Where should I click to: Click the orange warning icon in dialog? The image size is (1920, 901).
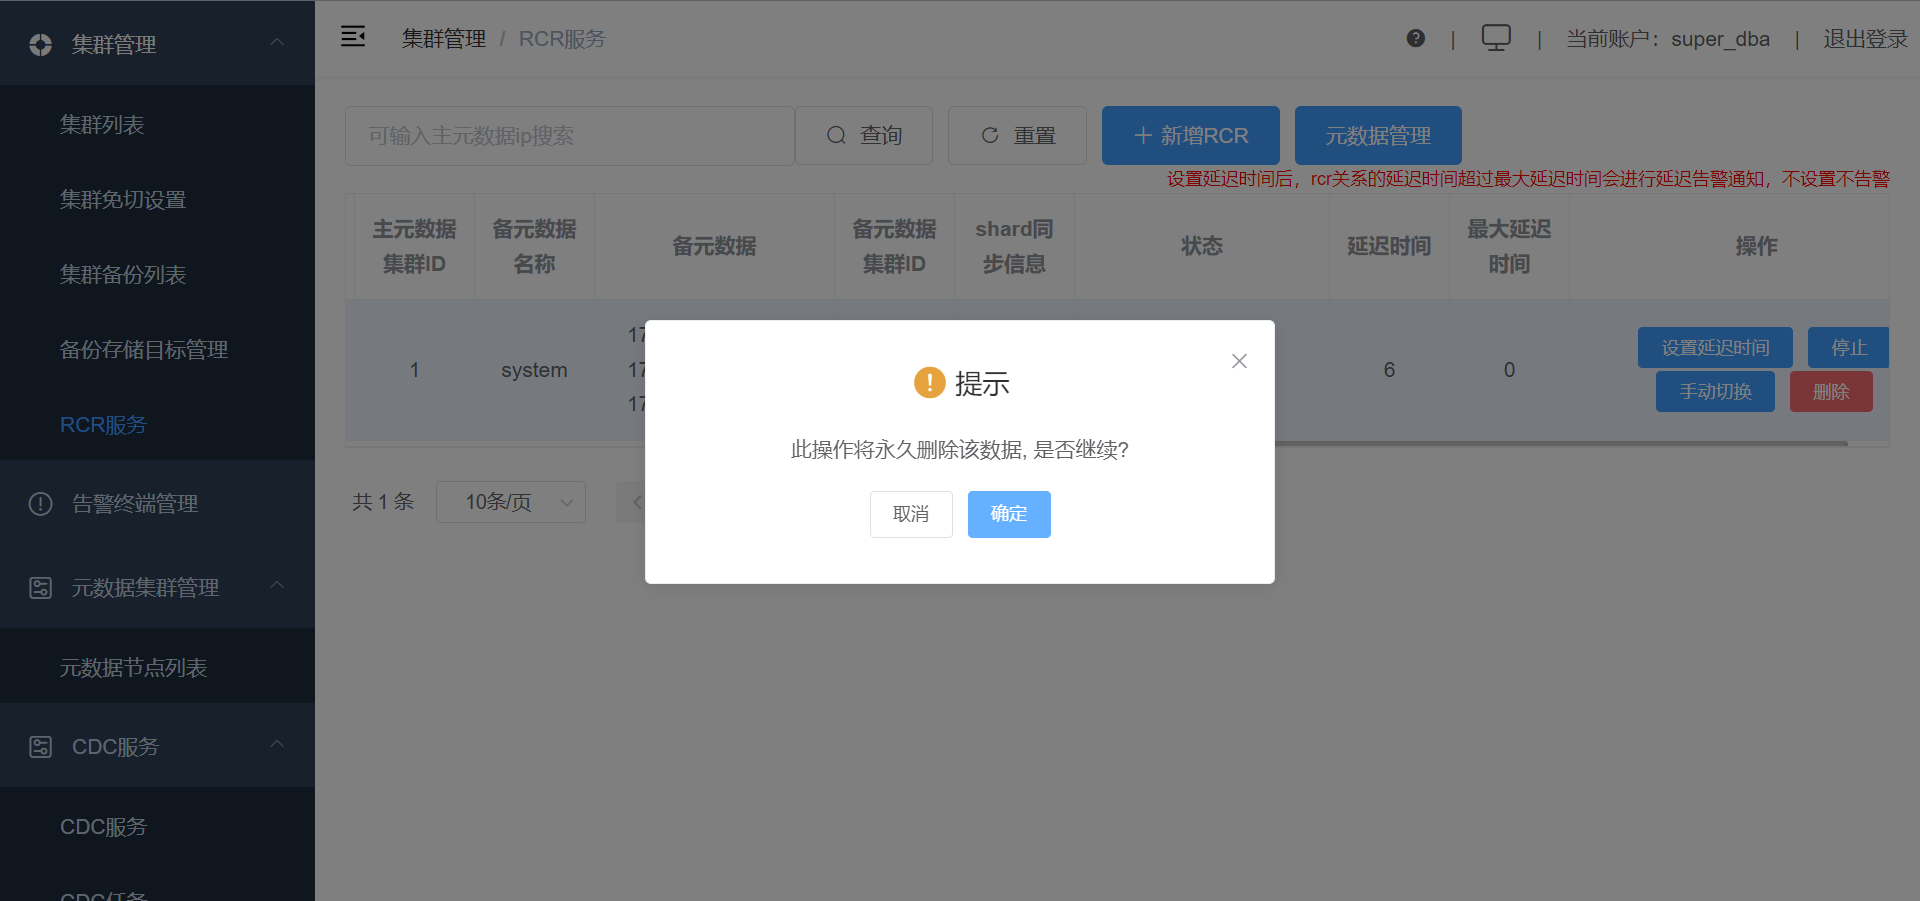click(929, 382)
